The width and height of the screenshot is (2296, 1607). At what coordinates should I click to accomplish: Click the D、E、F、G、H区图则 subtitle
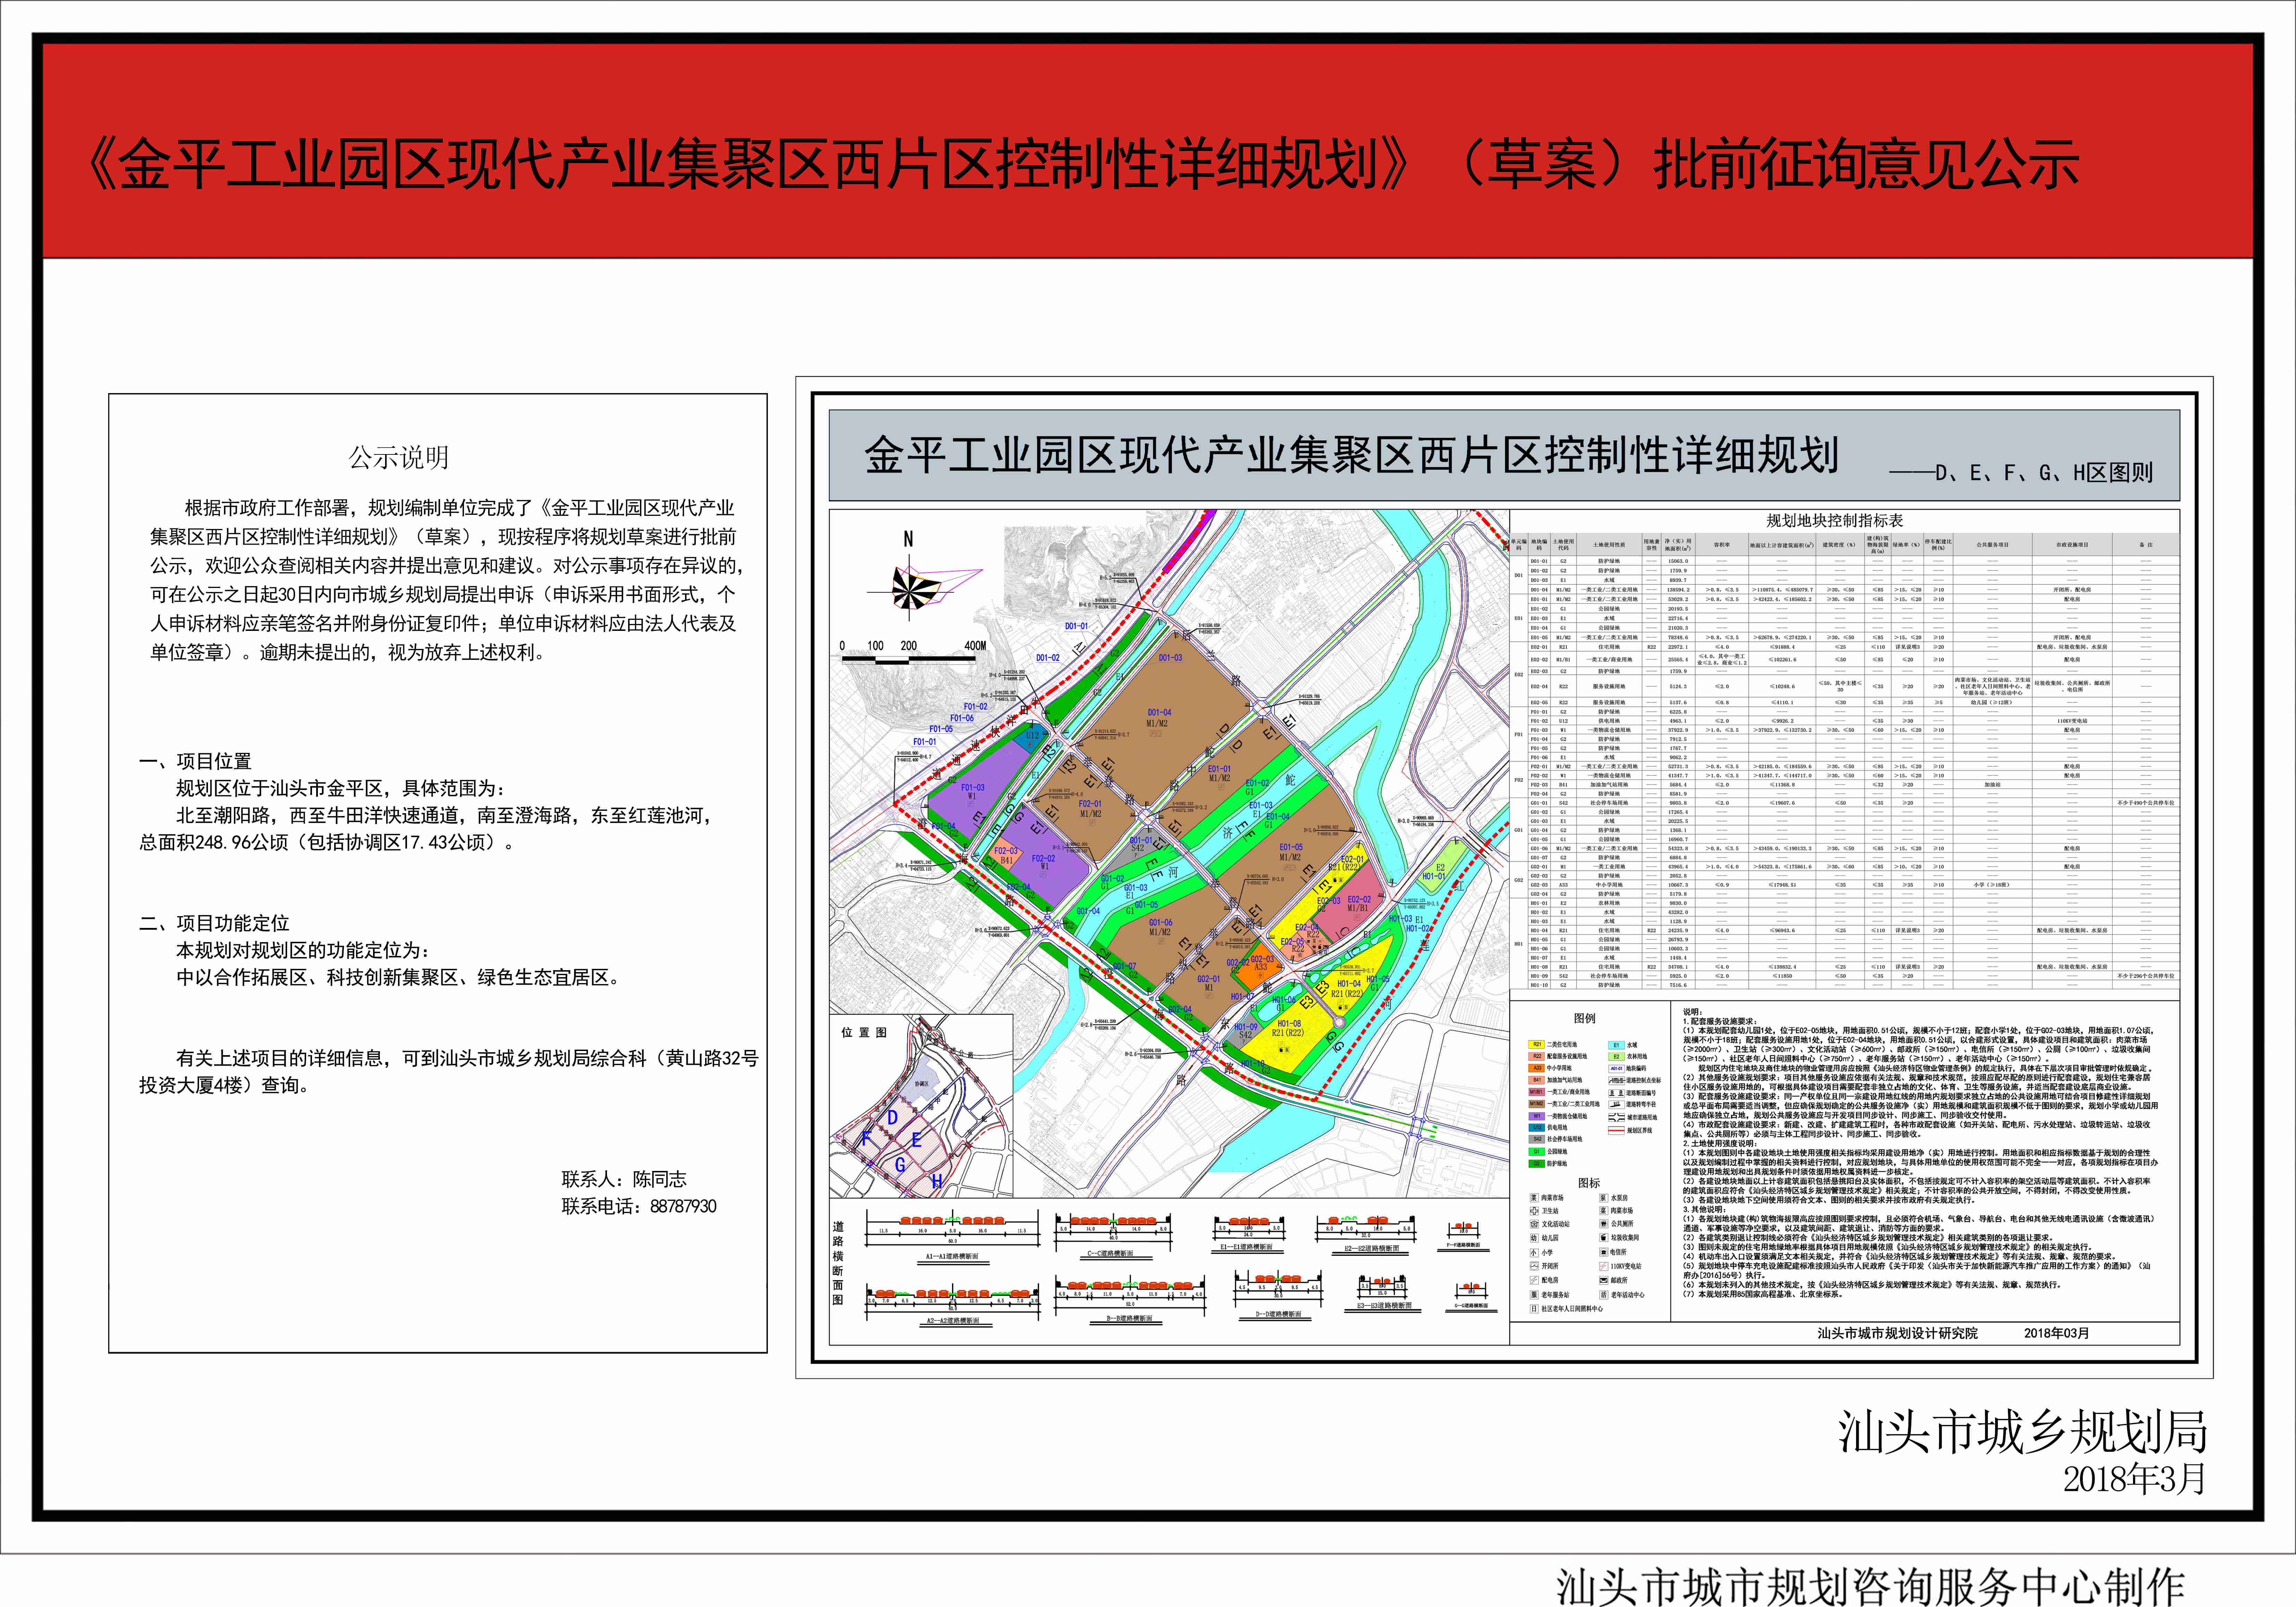2021,472
